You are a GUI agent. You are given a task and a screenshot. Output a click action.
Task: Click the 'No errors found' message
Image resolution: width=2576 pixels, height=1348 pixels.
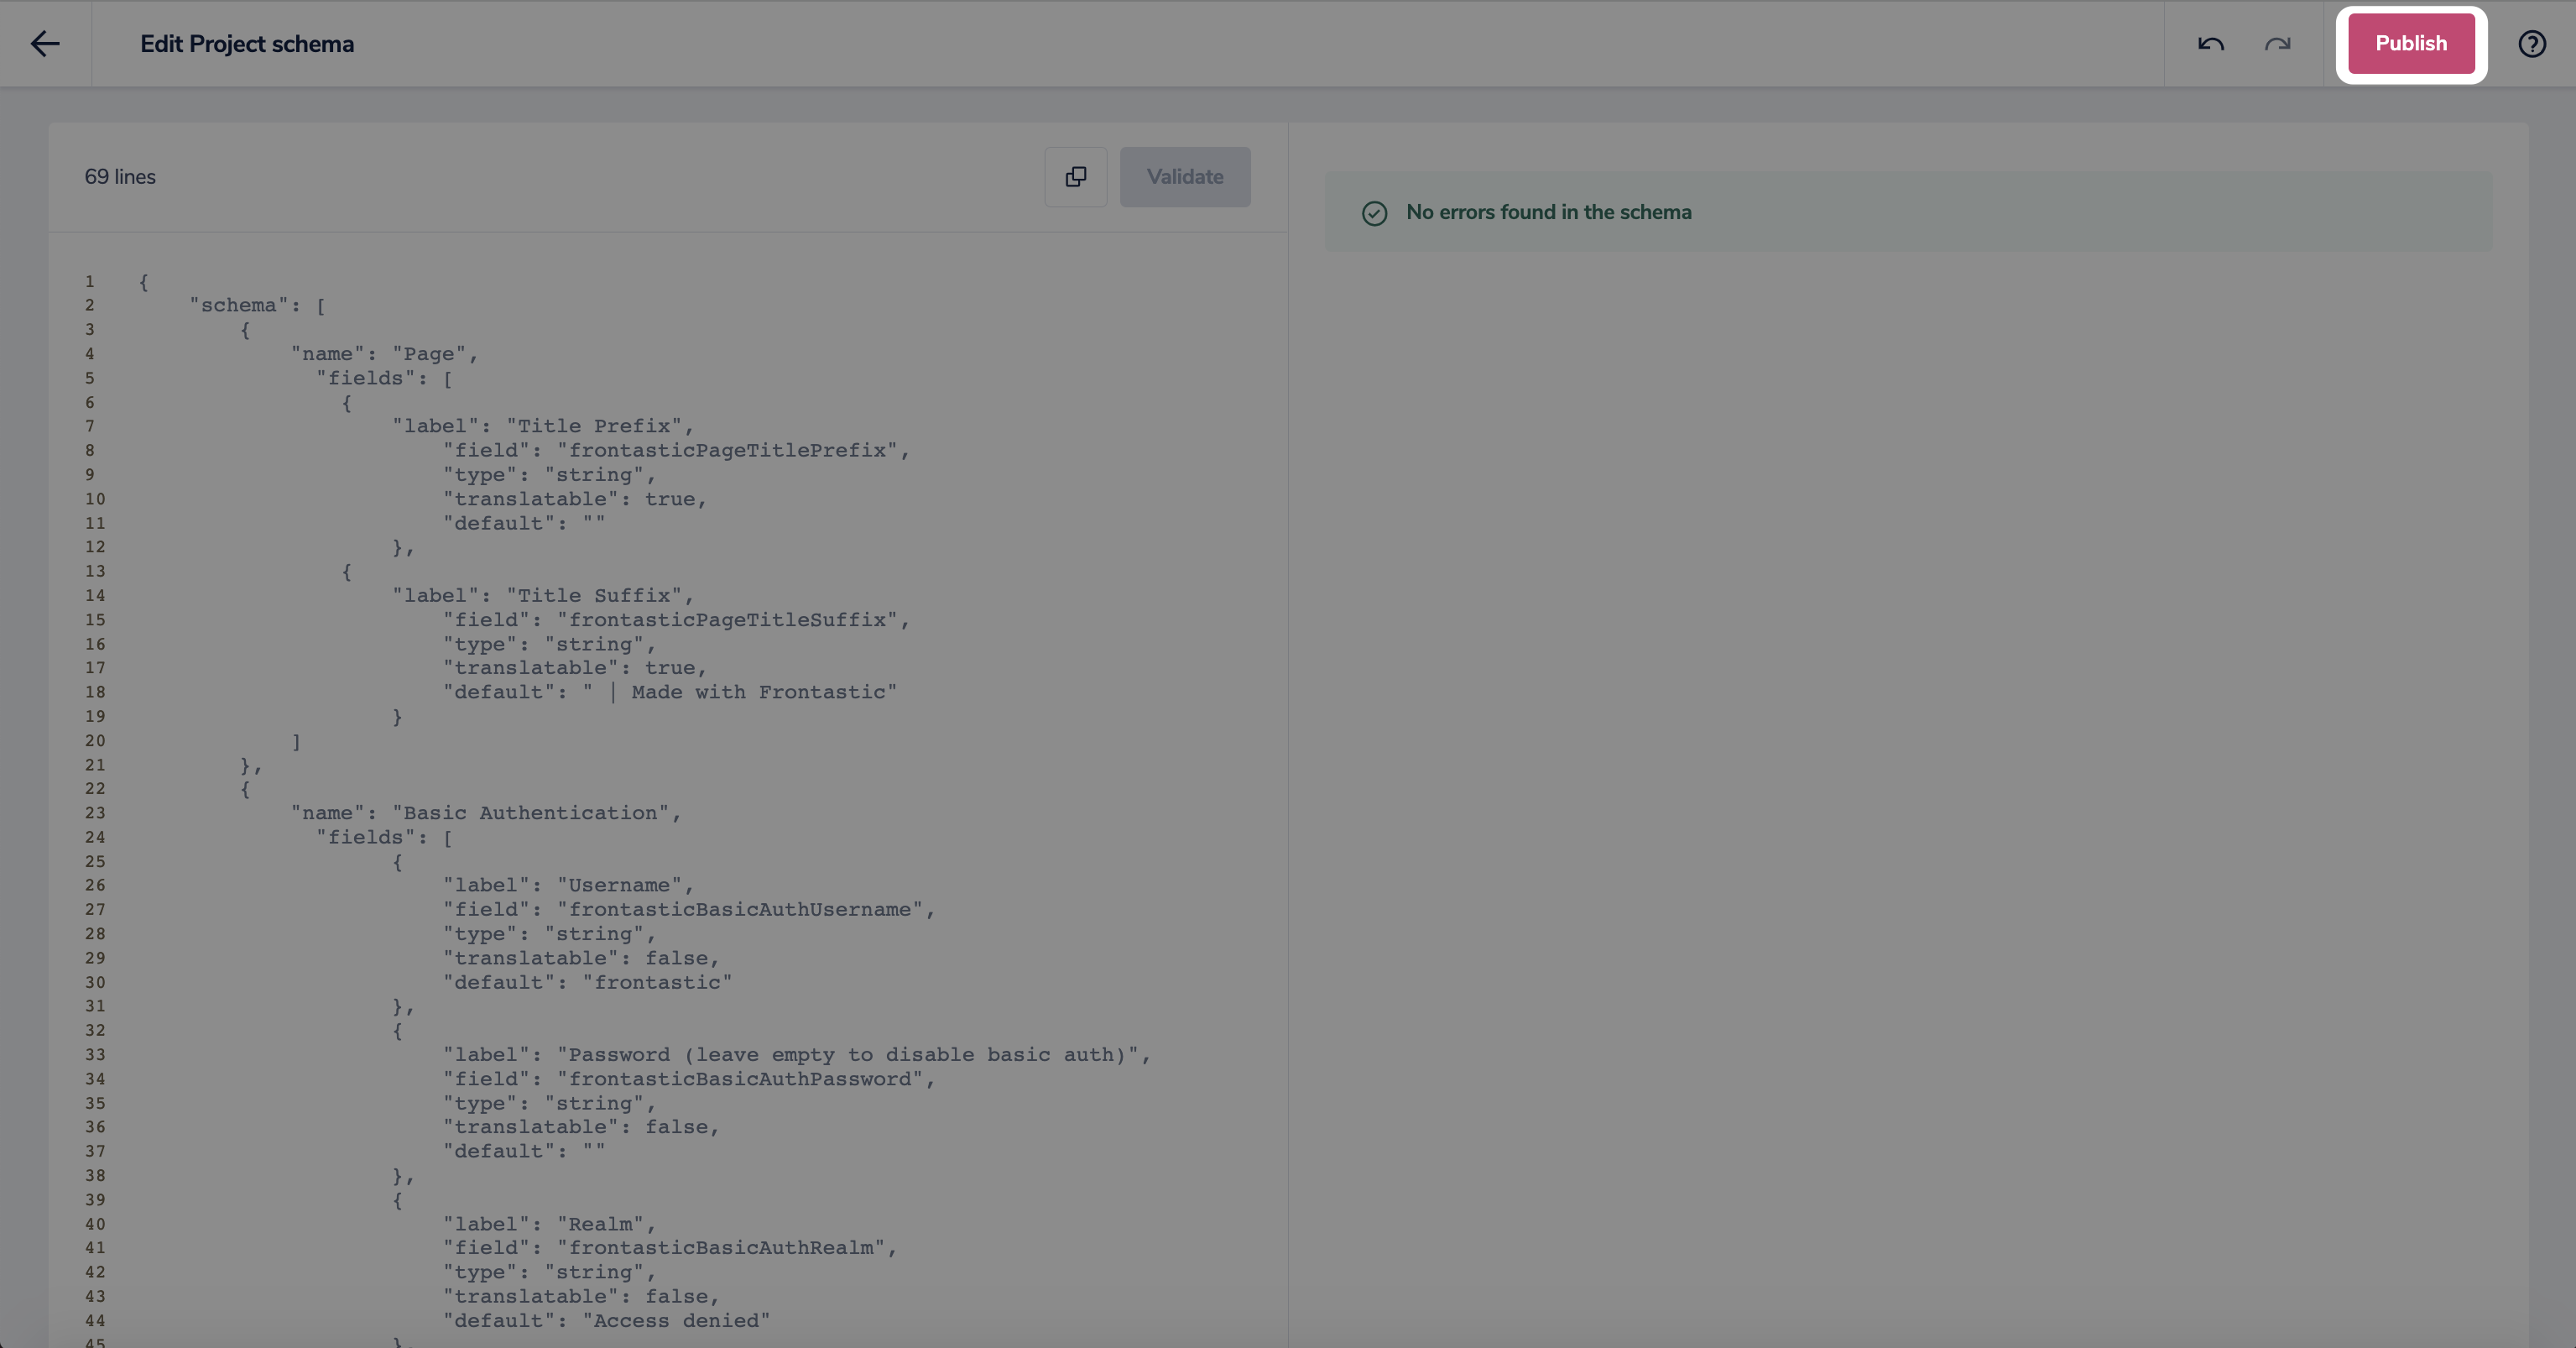click(x=1548, y=212)
